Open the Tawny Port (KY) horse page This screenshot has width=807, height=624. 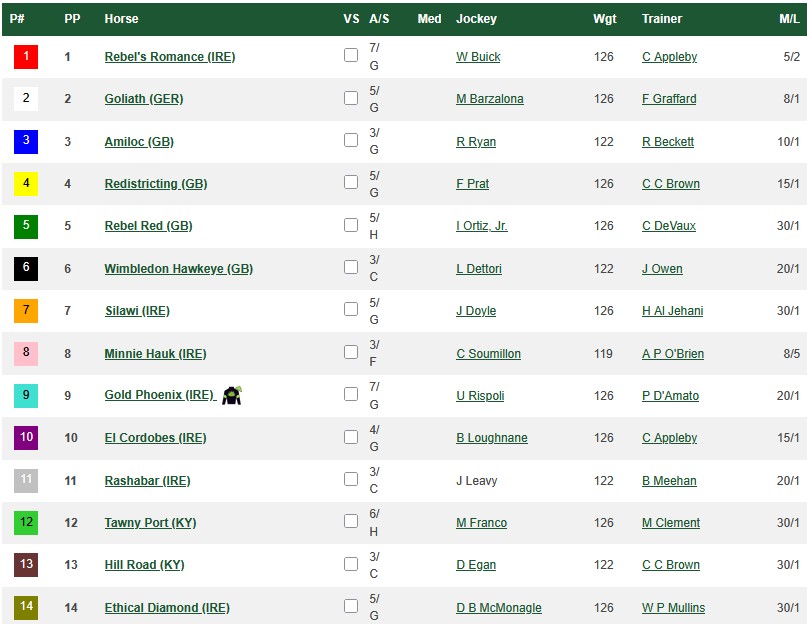click(150, 523)
